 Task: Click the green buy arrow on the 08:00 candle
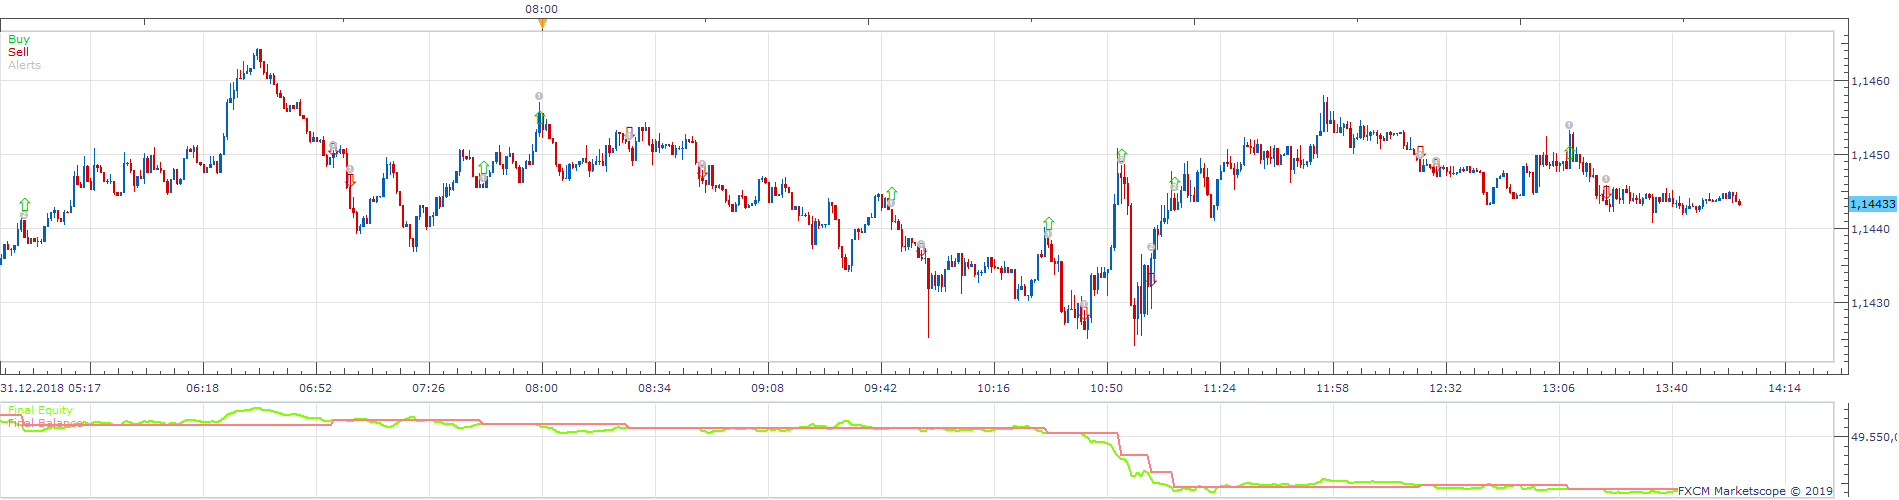pyautogui.click(x=540, y=118)
